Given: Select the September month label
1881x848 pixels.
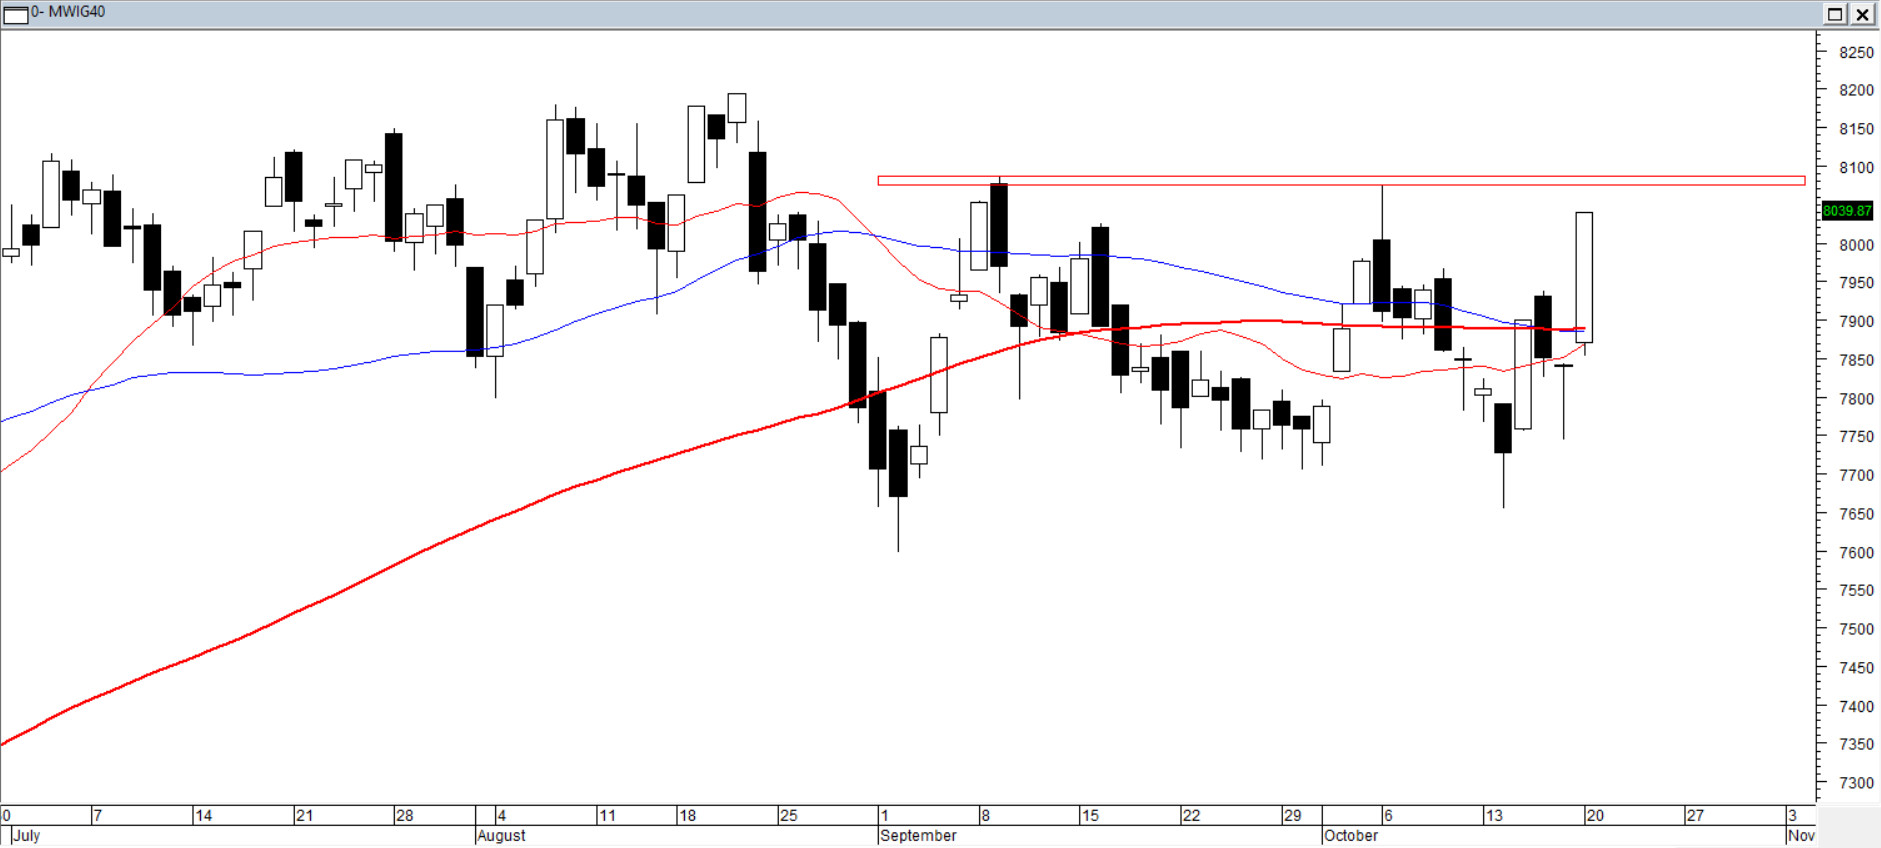Looking at the screenshot, I should coord(918,836).
